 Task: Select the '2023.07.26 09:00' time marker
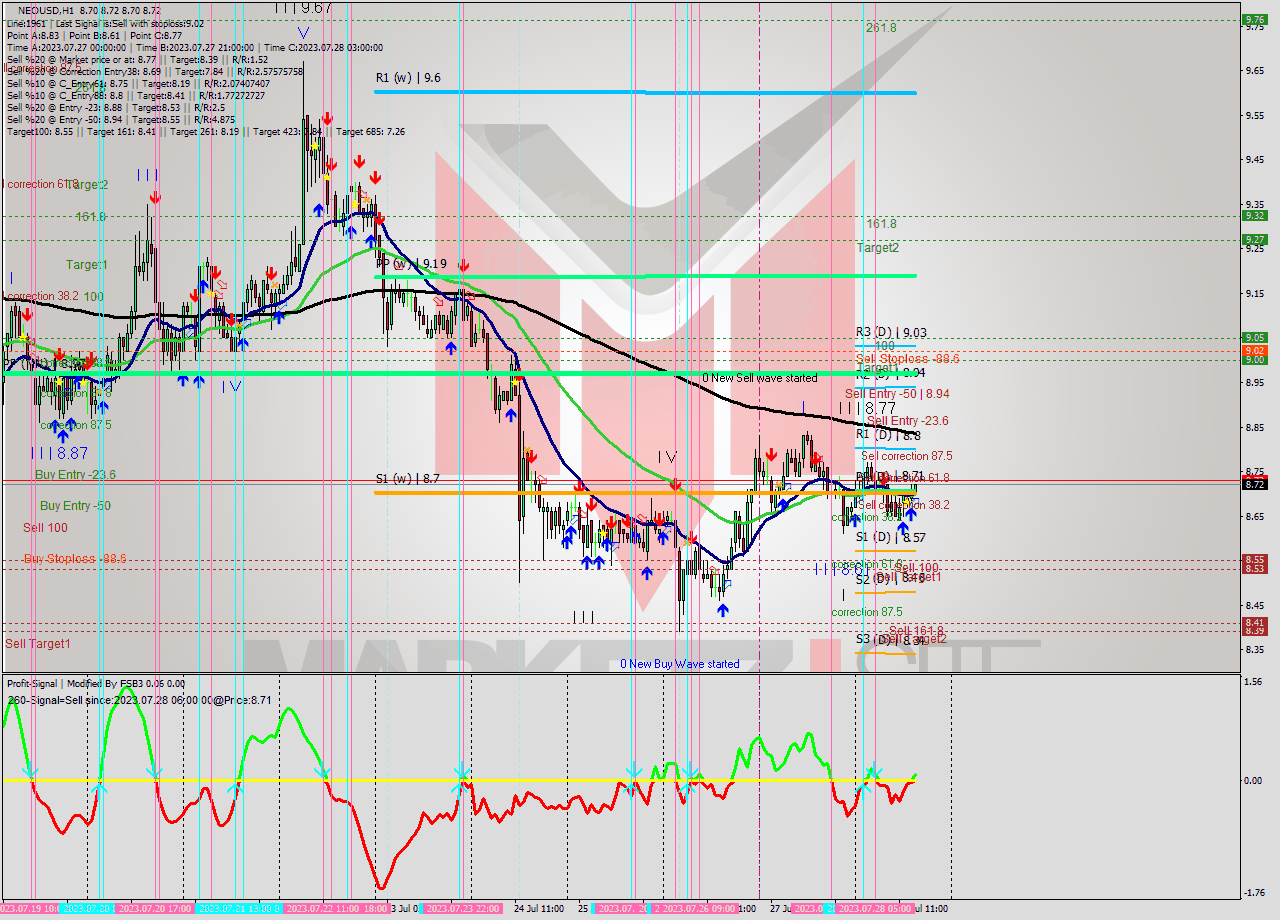click(697, 909)
